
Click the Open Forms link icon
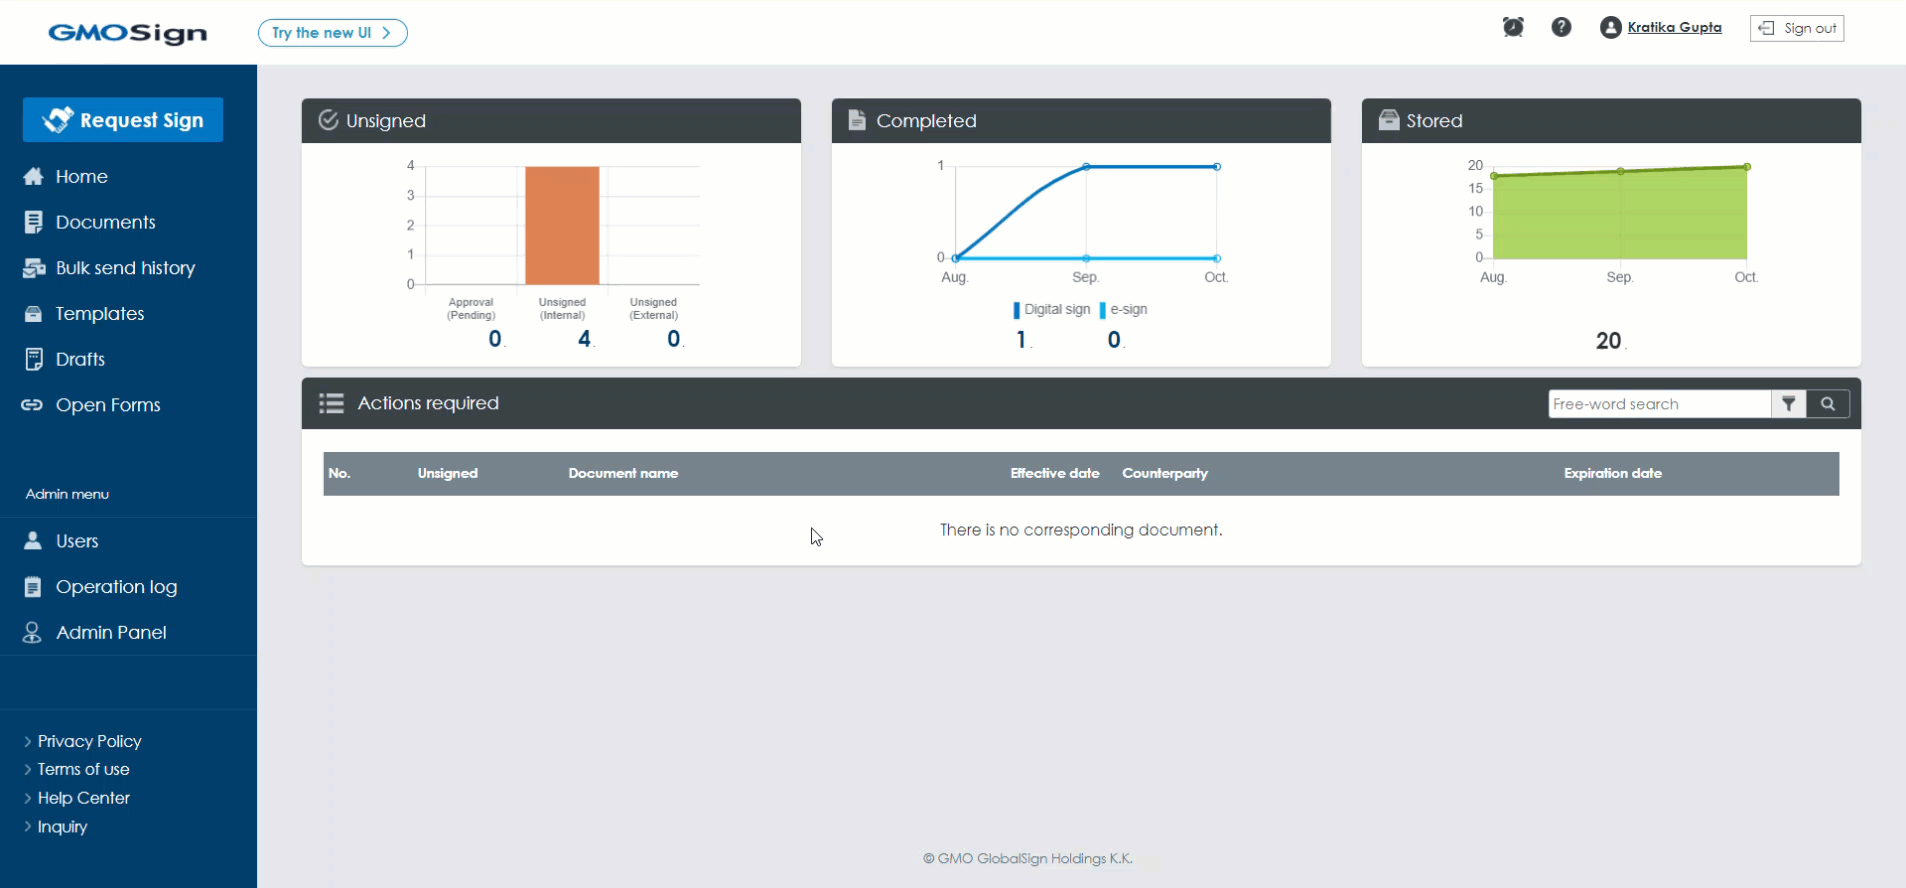click(x=32, y=405)
